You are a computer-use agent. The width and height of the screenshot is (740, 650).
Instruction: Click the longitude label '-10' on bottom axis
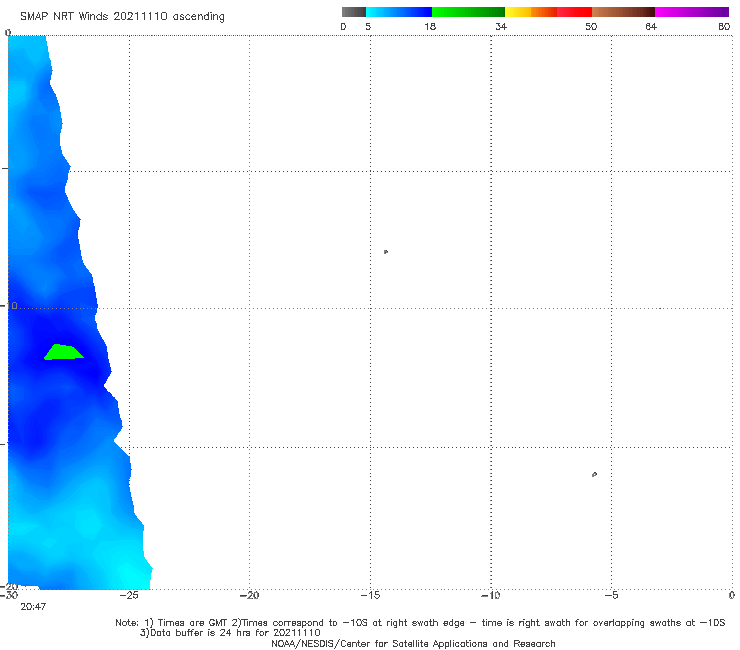(490, 596)
